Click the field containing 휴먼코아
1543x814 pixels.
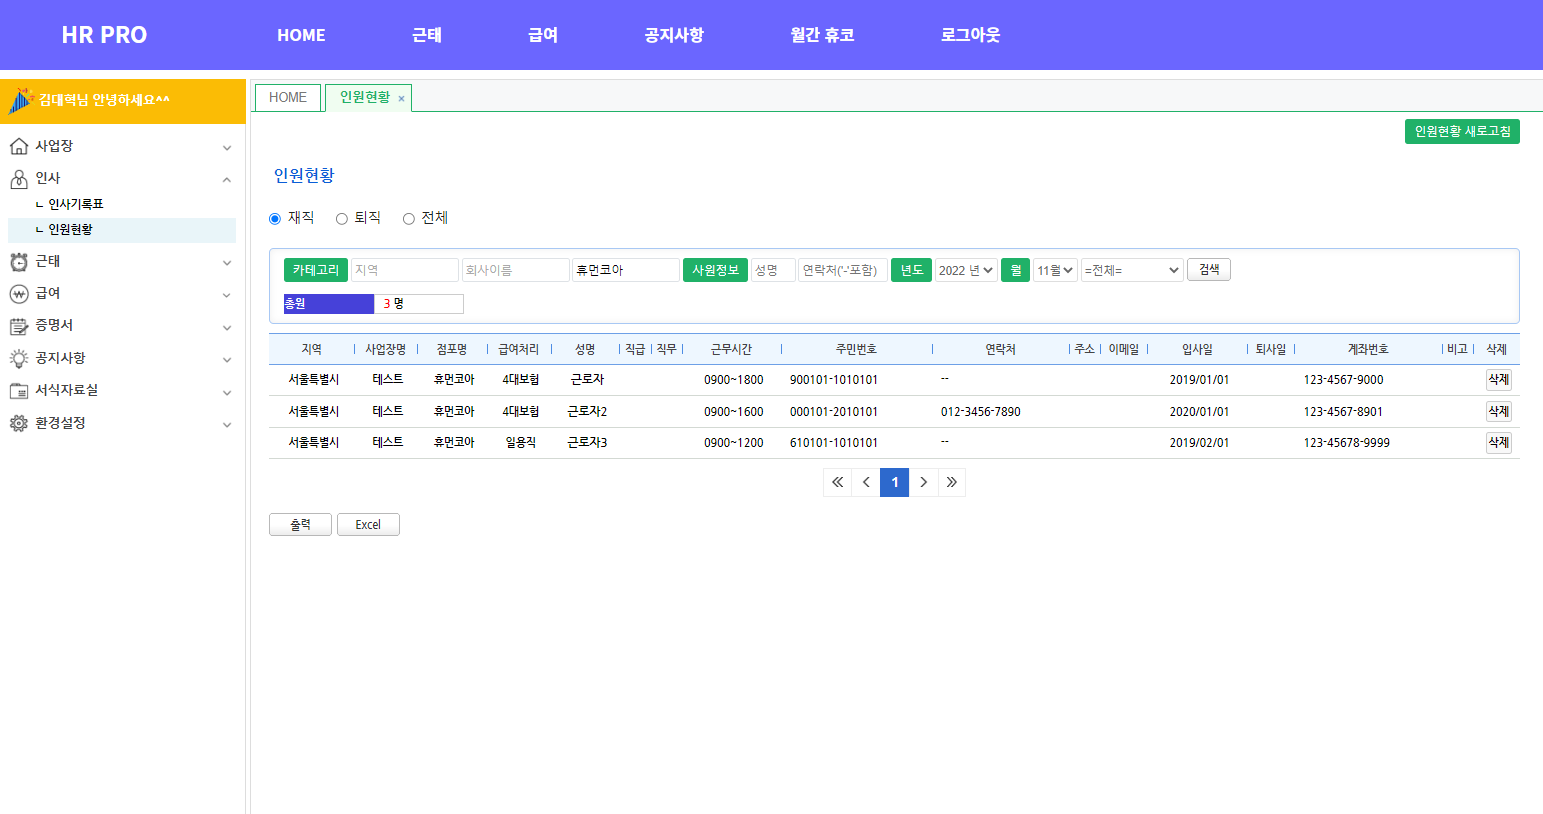[x=626, y=270]
